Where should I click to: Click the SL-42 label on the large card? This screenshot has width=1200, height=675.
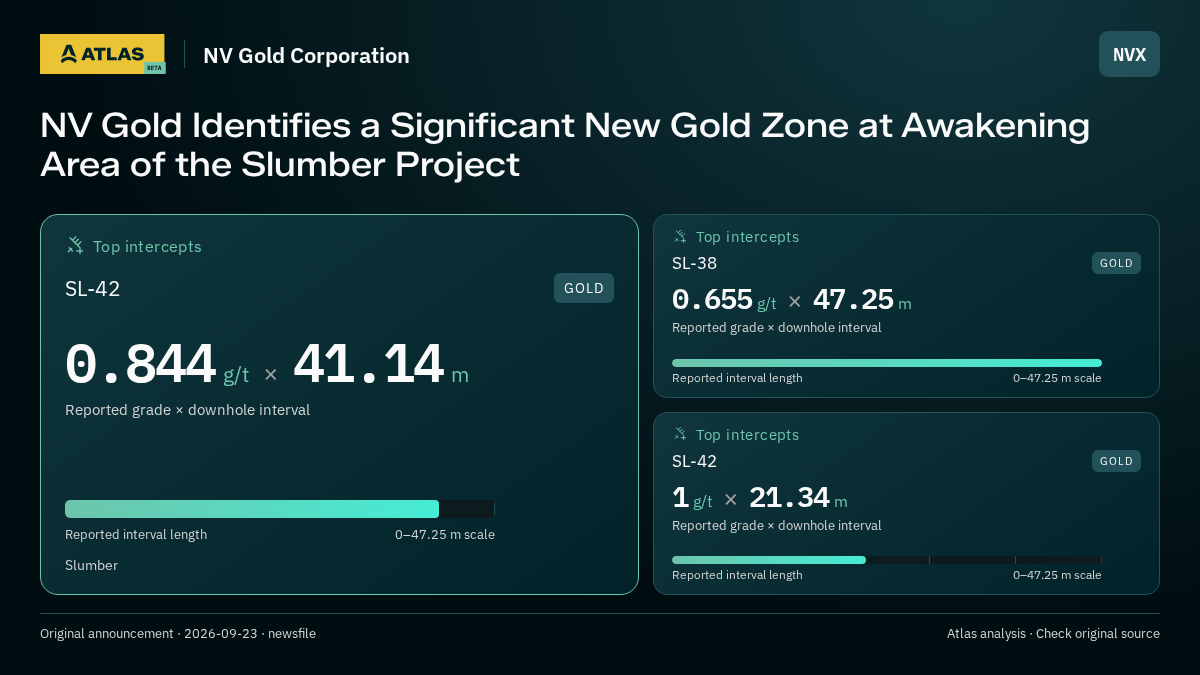pyautogui.click(x=93, y=289)
